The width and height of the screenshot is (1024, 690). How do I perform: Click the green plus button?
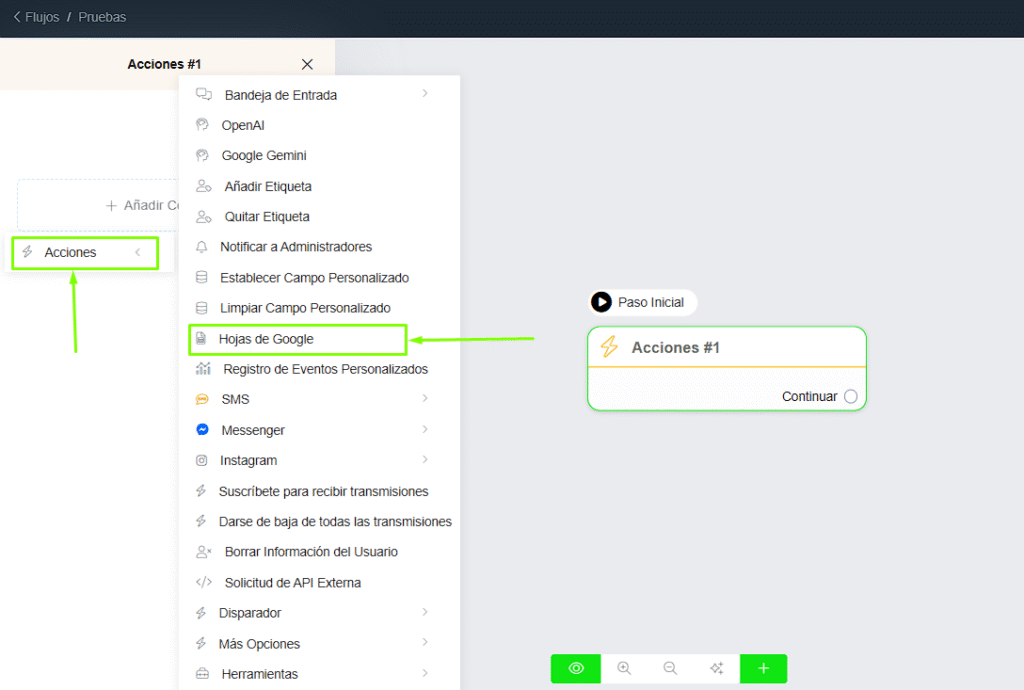tap(763, 668)
